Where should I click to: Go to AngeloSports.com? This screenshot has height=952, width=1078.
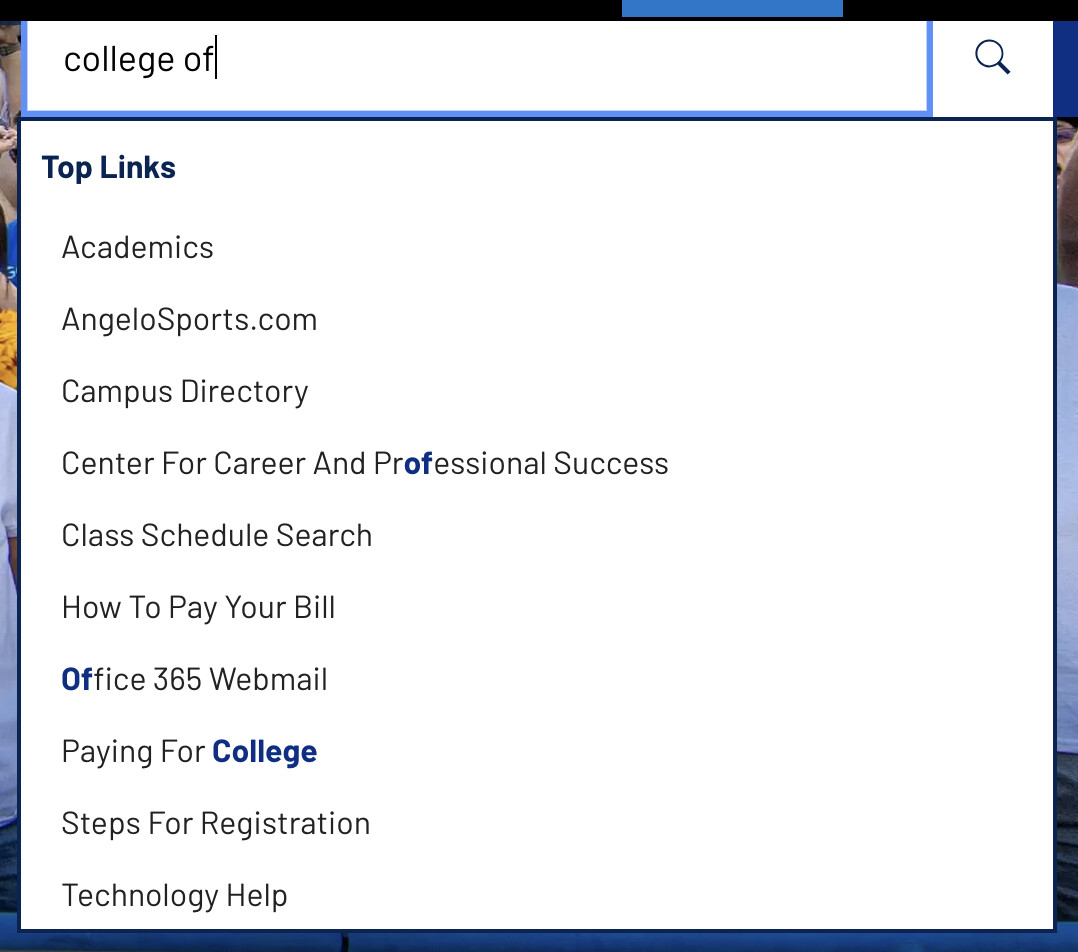189,319
